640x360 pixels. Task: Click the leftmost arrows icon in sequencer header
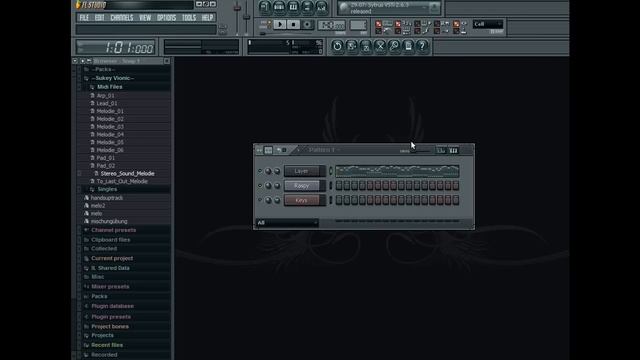(x=259, y=150)
